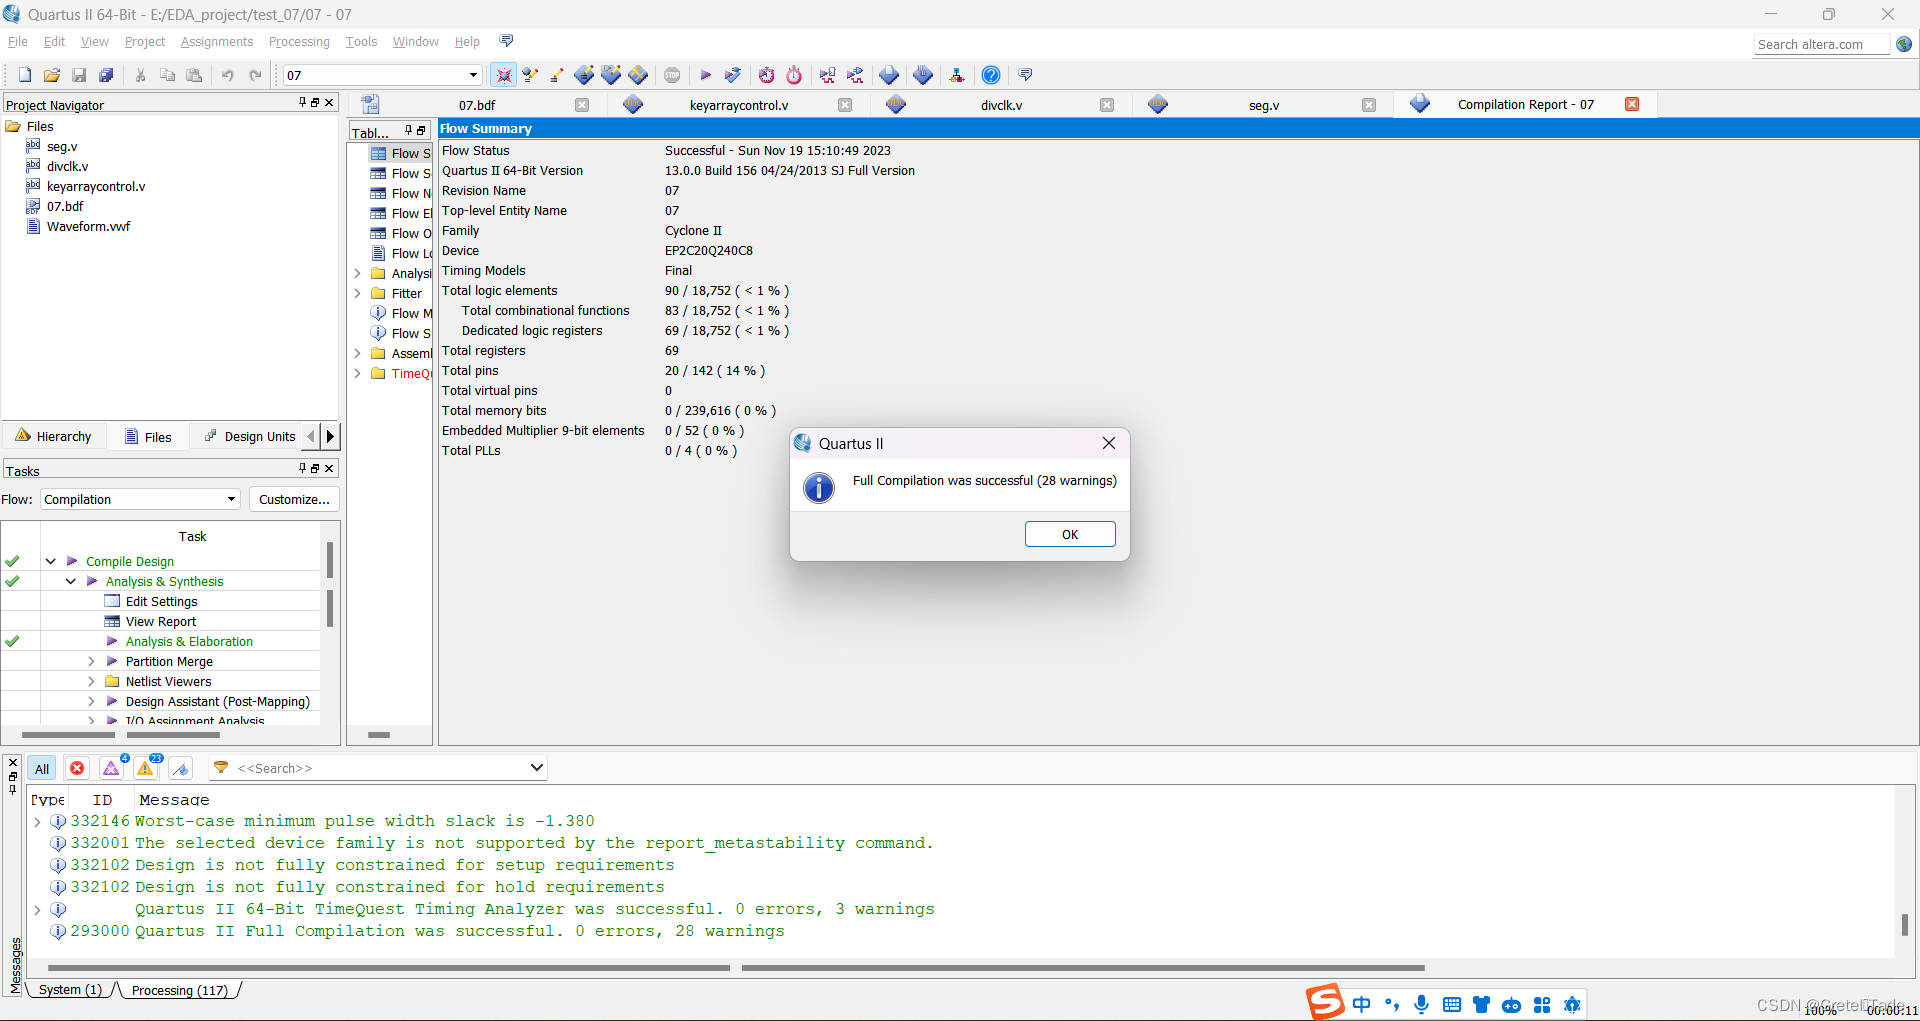Image resolution: width=1920 pixels, height=1021 pixels.
Task: Toggle the Chinese/English IME mode indicator
Action: (1362, 1005)
